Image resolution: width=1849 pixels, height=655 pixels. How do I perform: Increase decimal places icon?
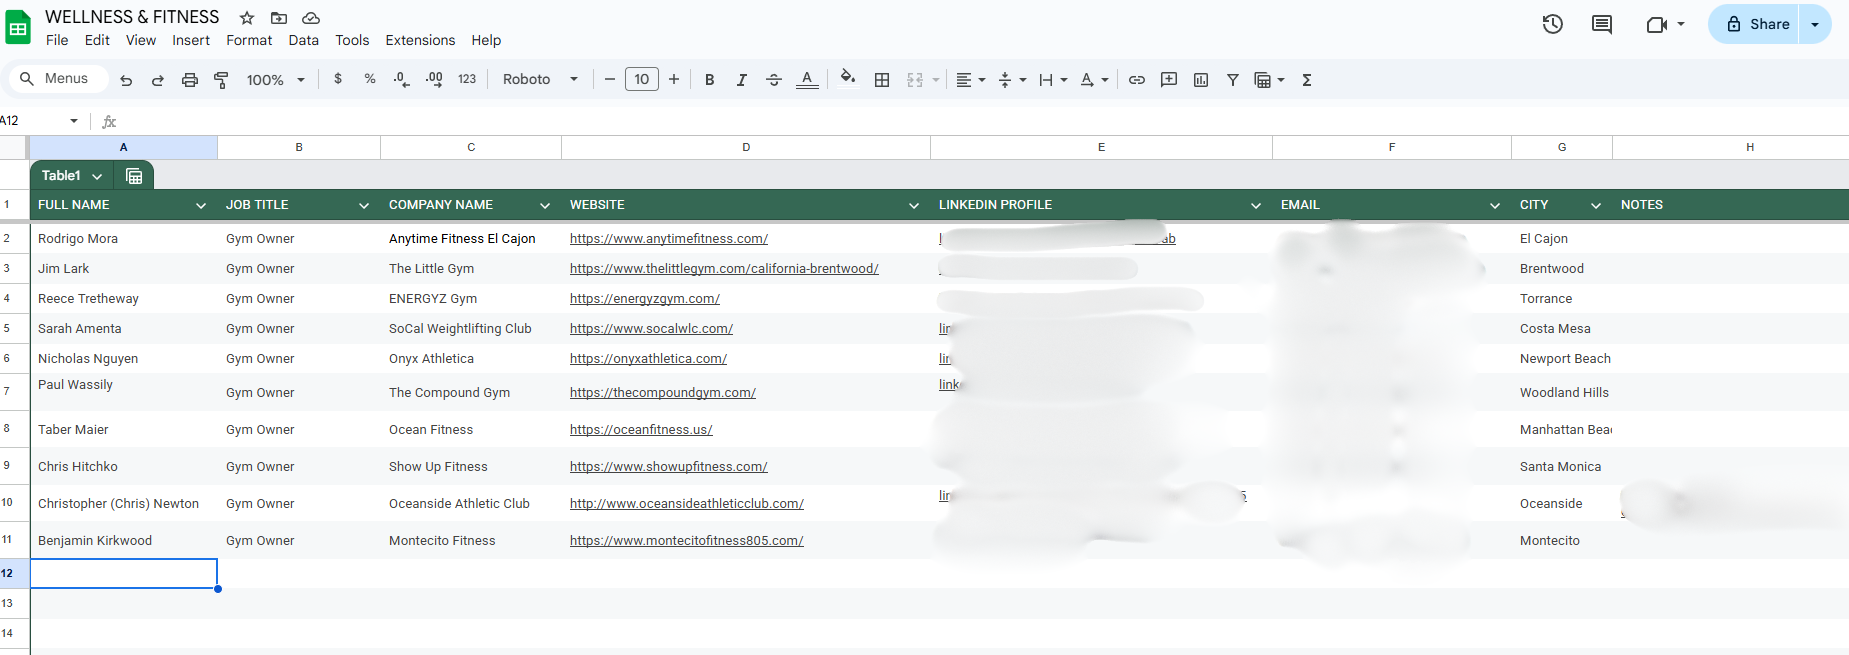[434, 79]
